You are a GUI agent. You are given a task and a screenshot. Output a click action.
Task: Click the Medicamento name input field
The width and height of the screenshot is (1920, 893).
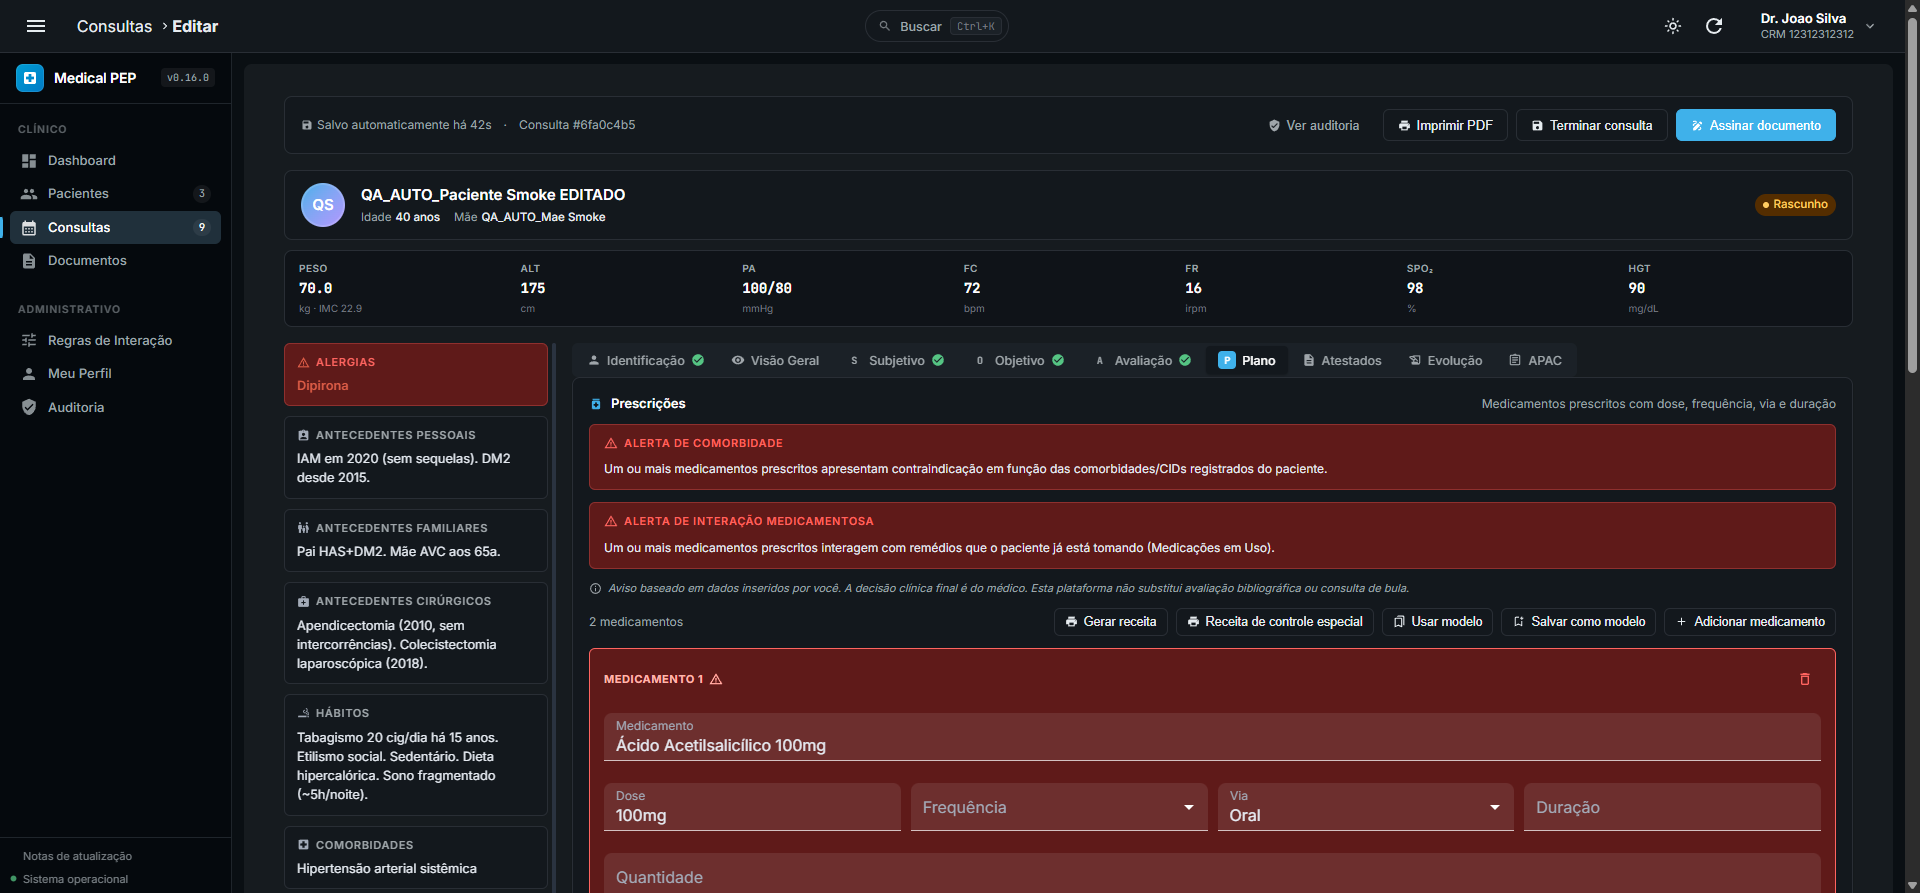point(1212,737)
